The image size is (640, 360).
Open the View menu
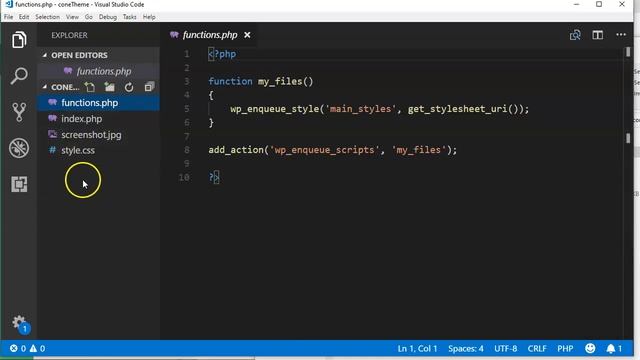point(72,17)
